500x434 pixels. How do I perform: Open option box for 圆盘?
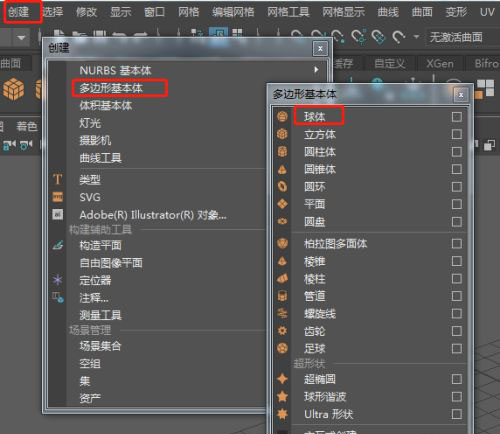457,221
